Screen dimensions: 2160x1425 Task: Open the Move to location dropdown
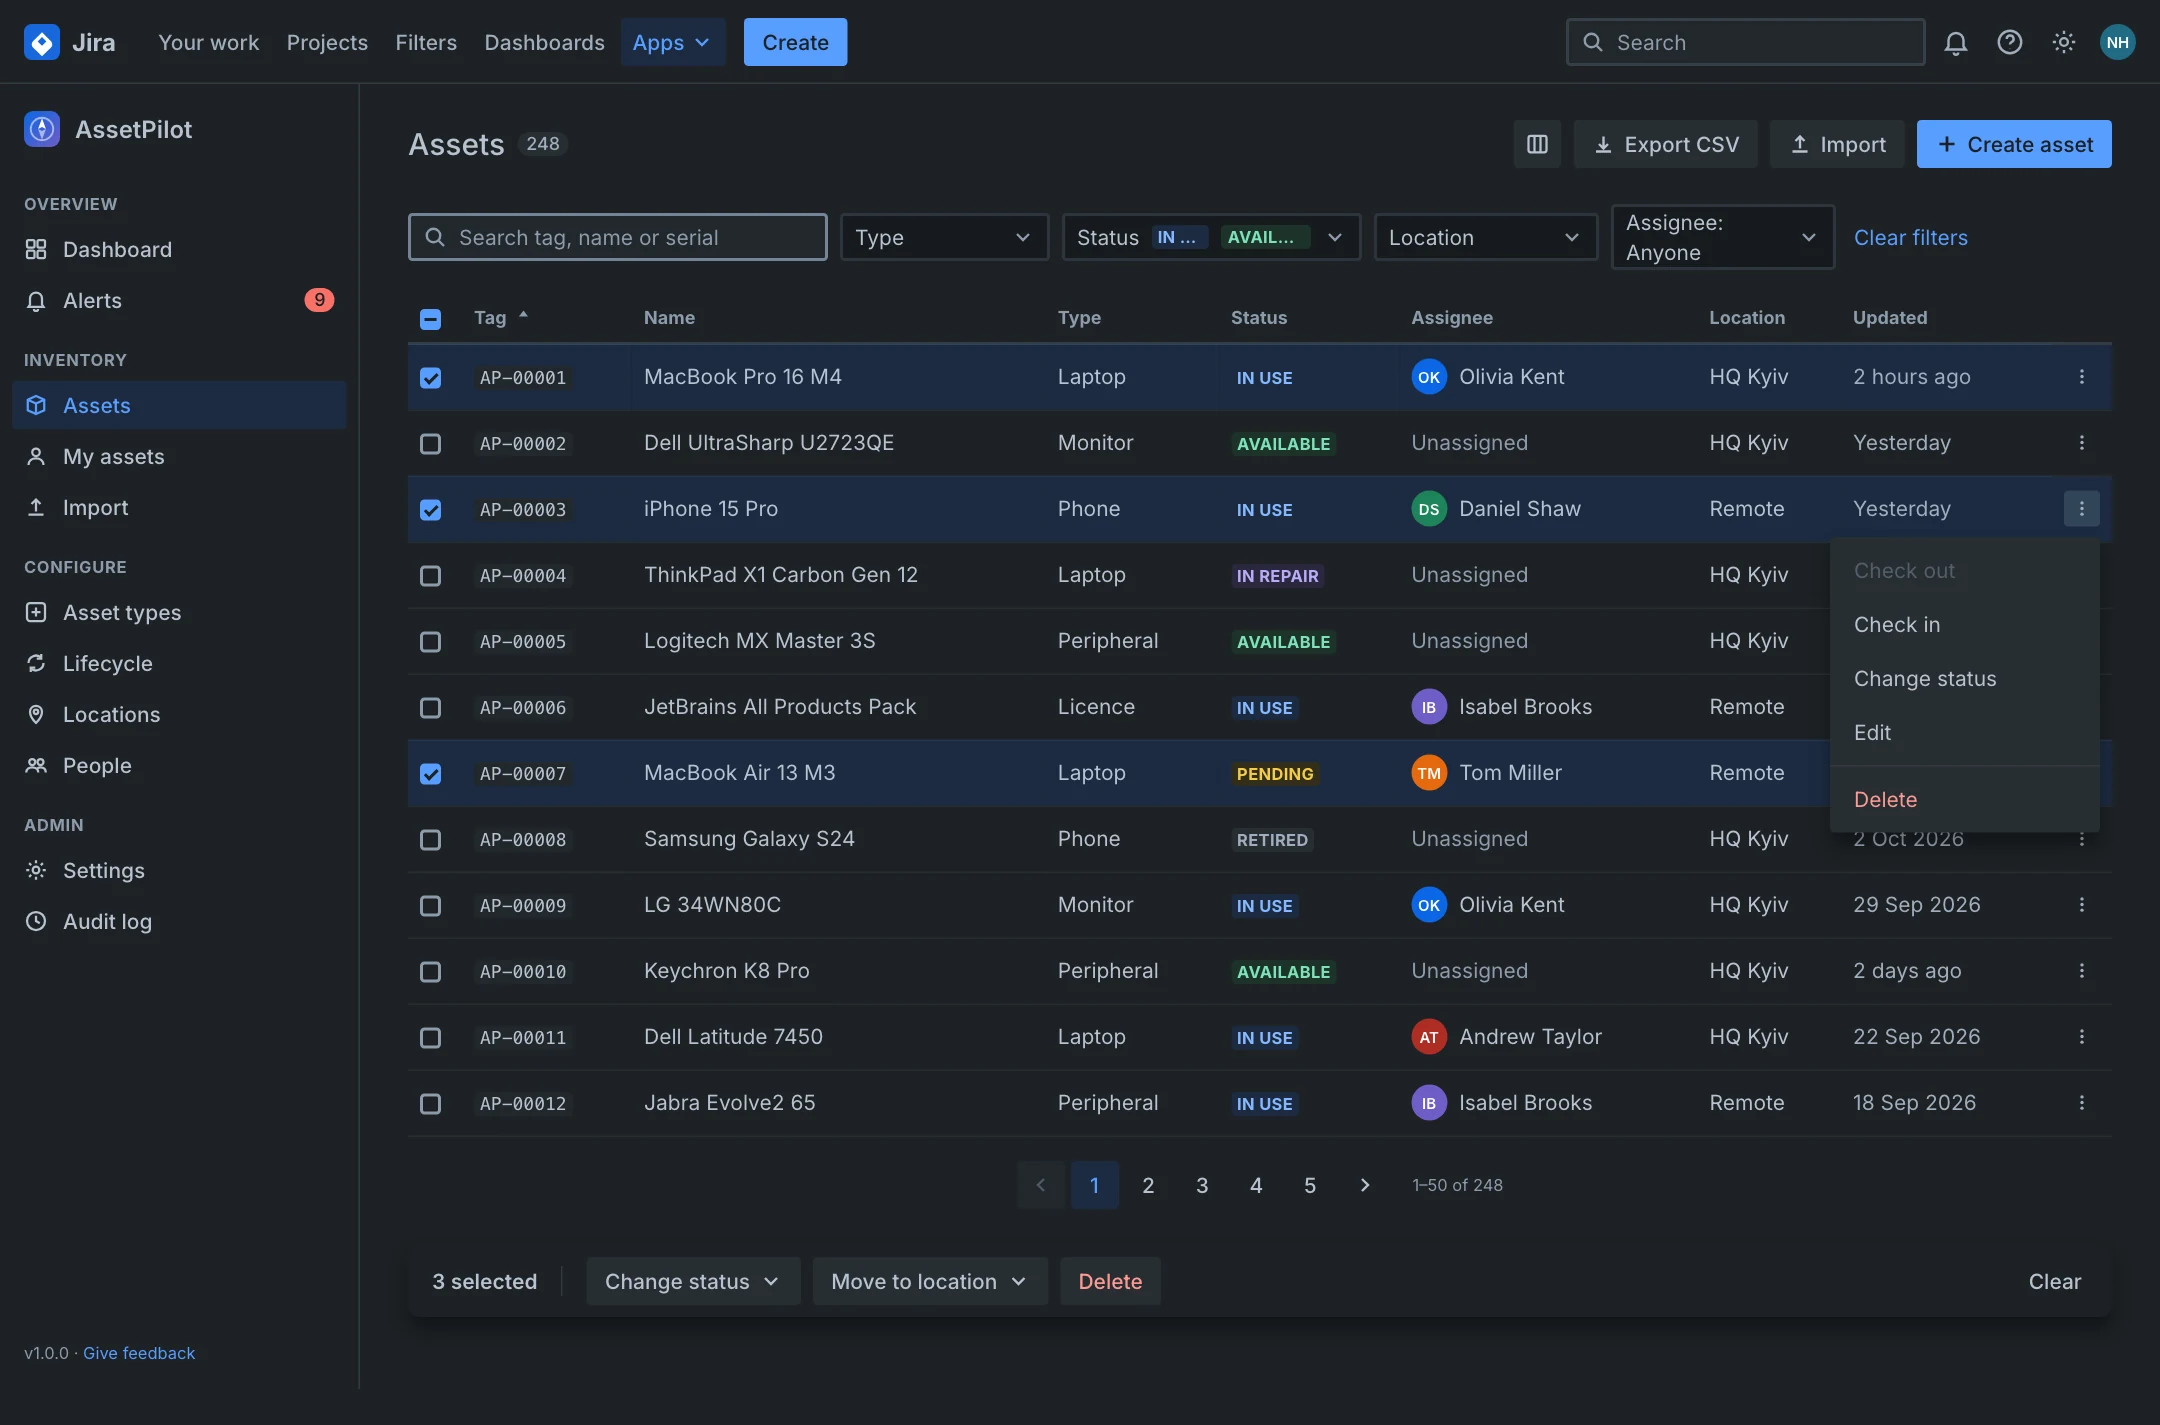tap(930, 1281)
